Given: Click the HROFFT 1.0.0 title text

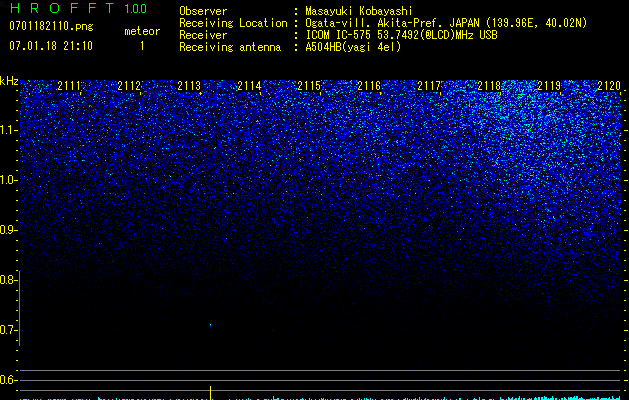Looking at the screenshot, I should [78, 8].
